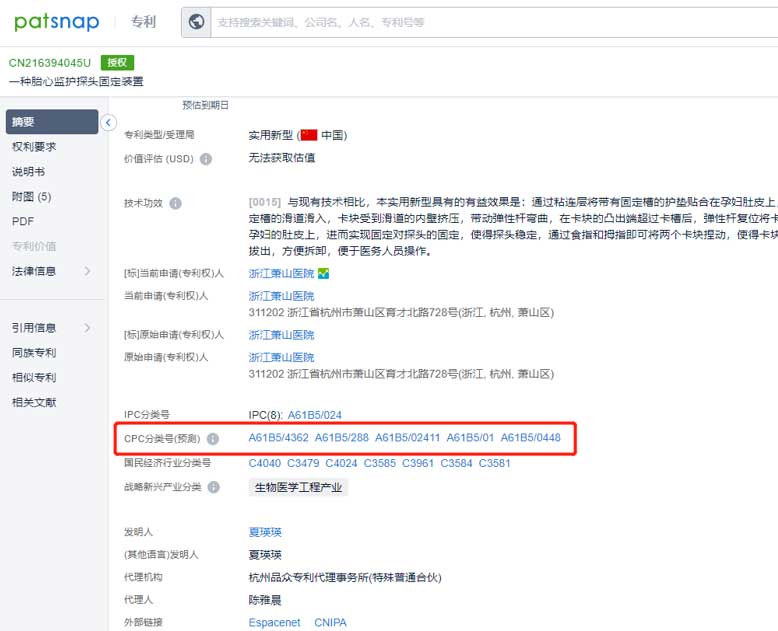Collapse the sidebar with the arrow button
The width and height of the screenshot is (778, 631).
click(x=108, y=123)
